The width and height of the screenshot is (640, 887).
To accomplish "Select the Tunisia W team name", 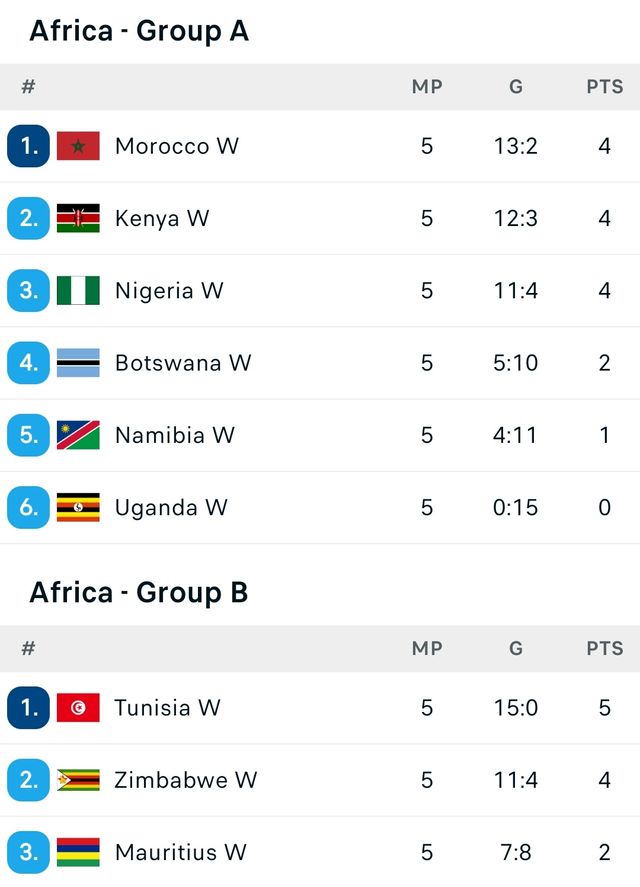I will pos(167,708).
